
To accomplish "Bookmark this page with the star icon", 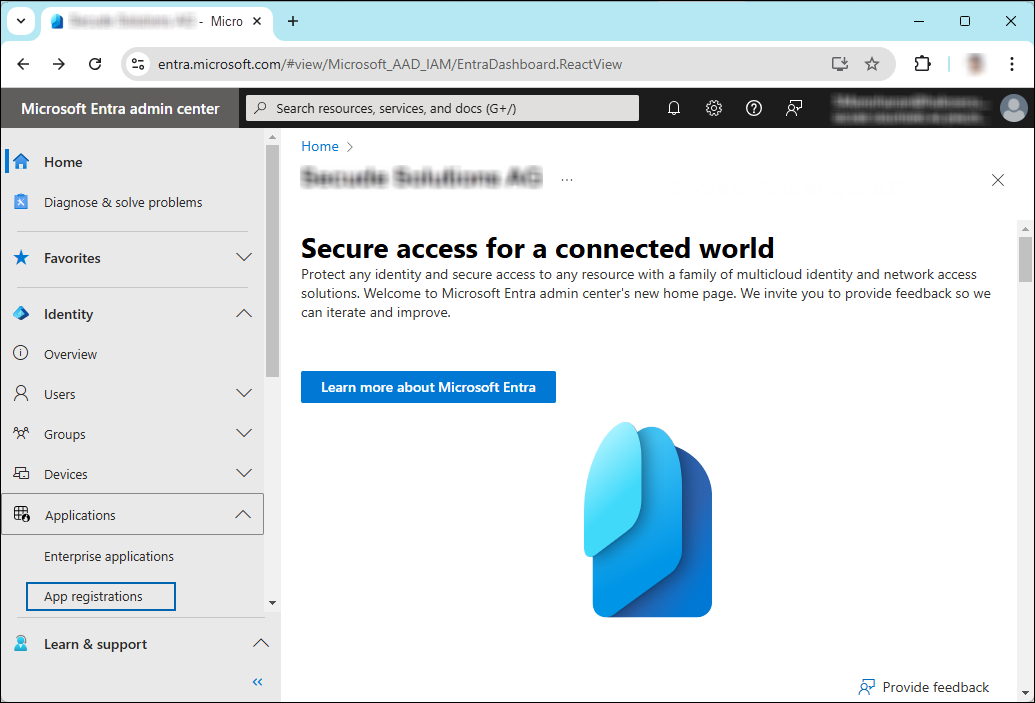I will (872, 64).
